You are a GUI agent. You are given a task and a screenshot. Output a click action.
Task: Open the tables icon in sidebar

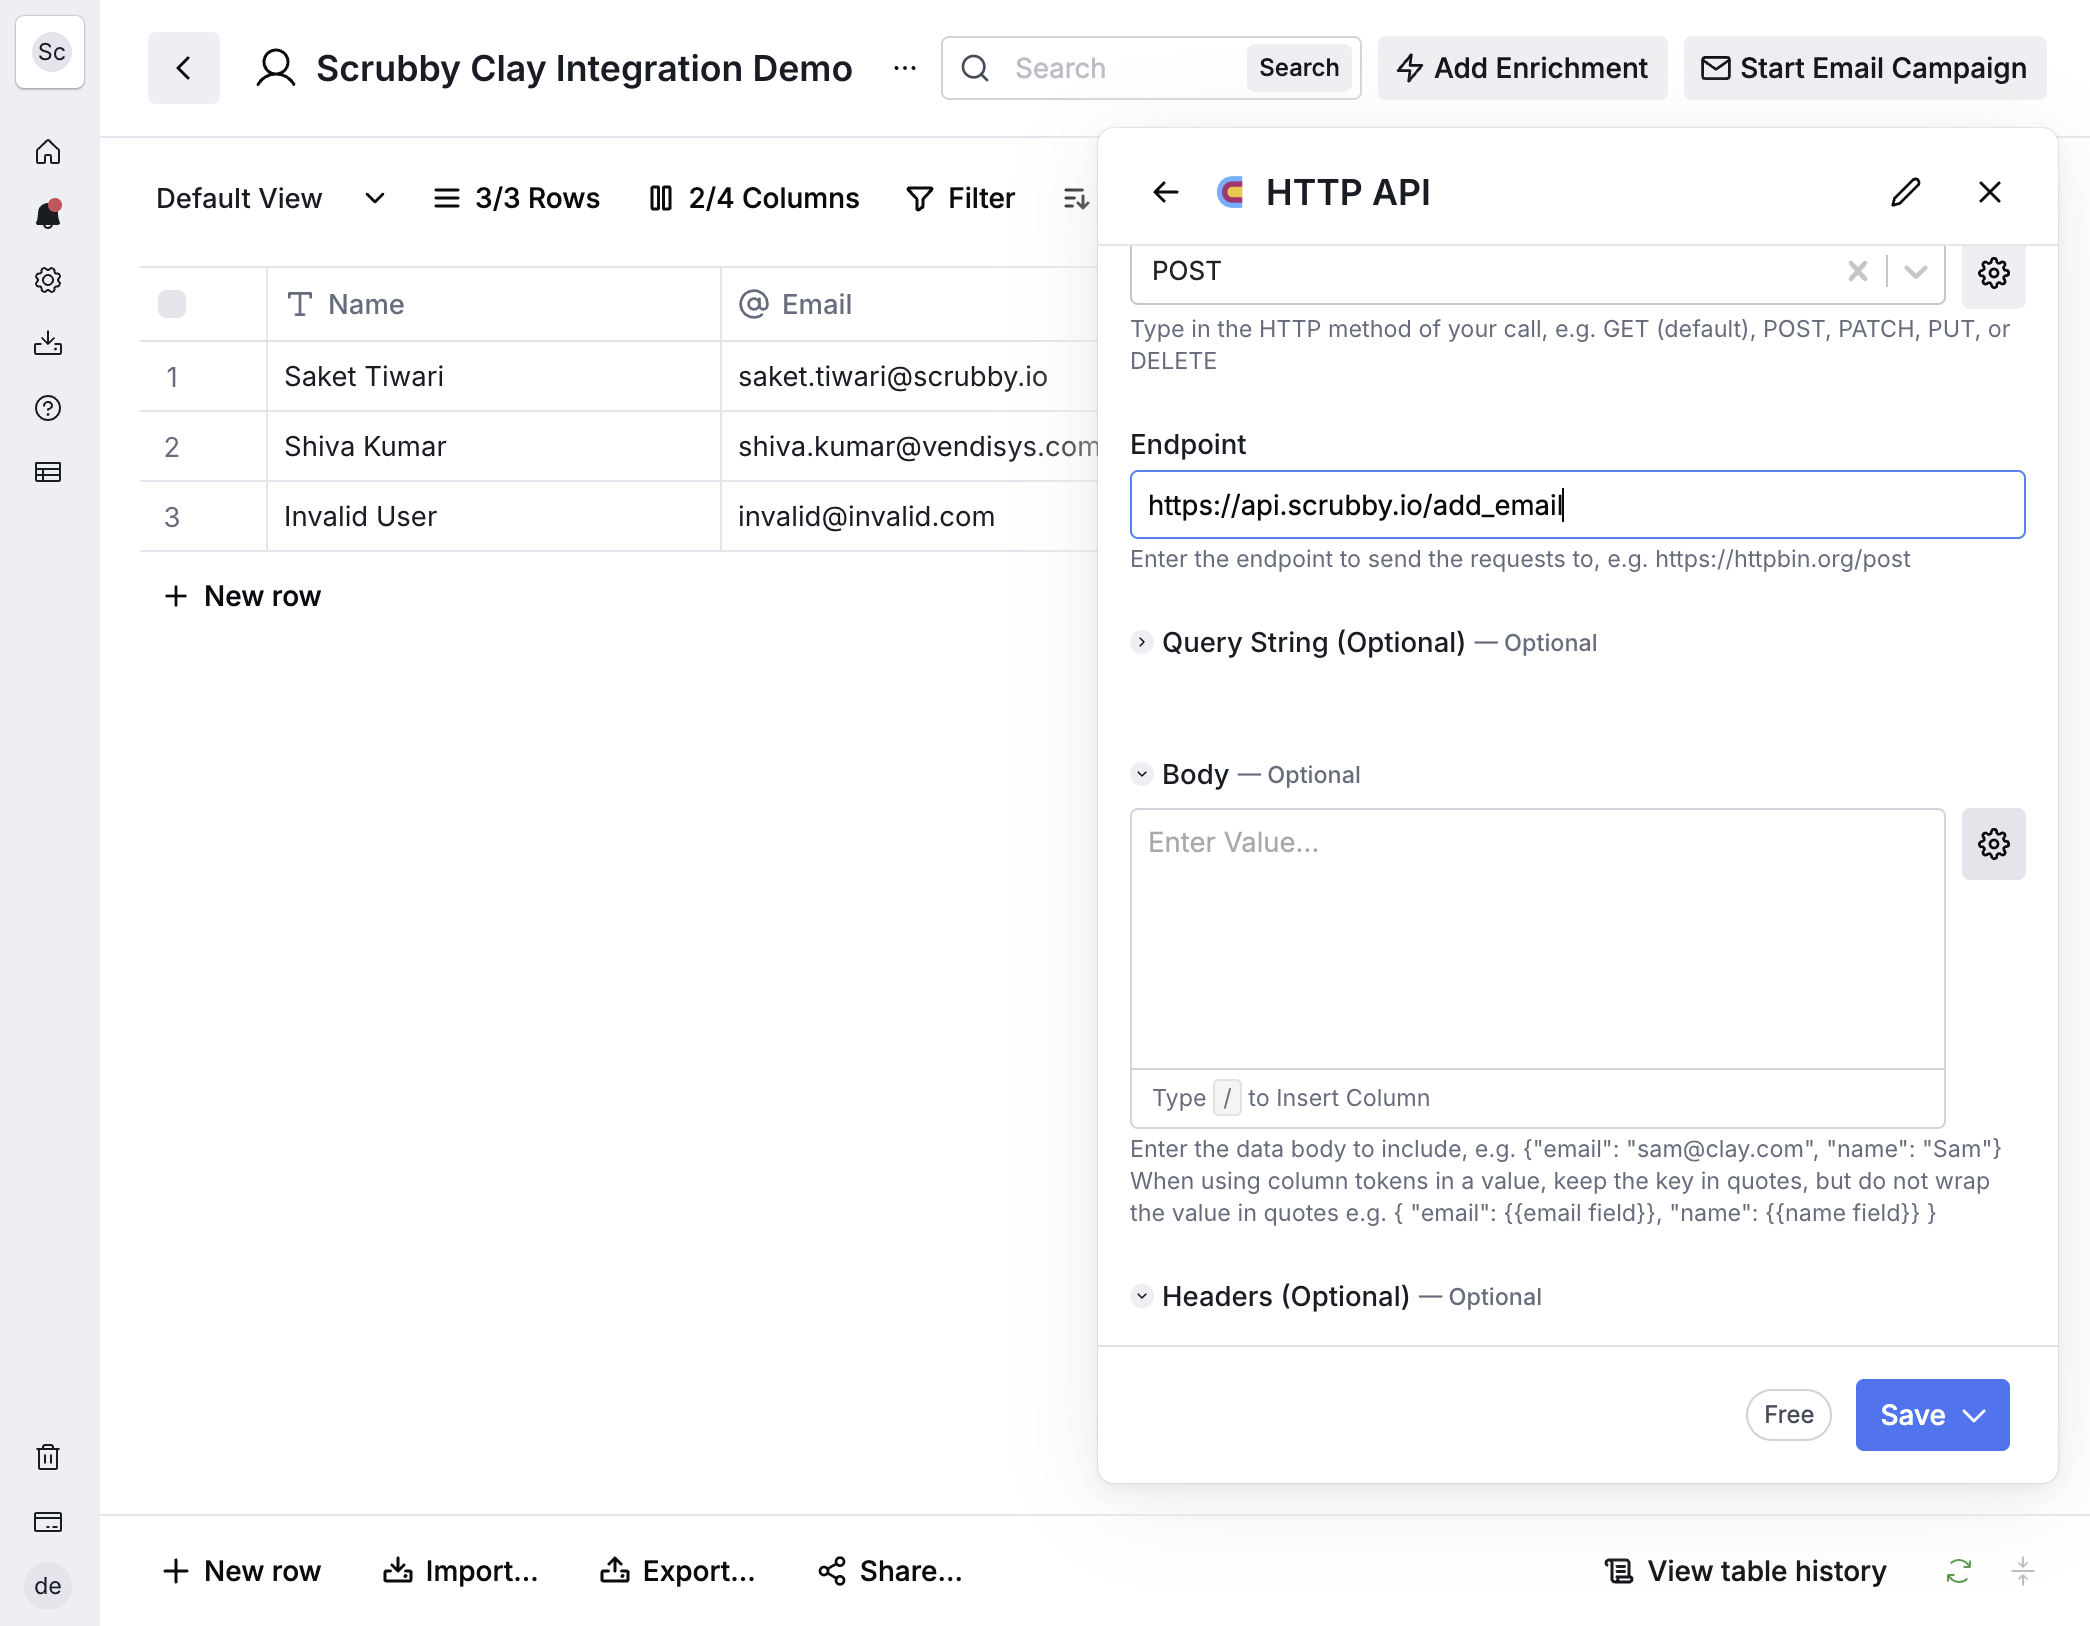click(48, 472)
